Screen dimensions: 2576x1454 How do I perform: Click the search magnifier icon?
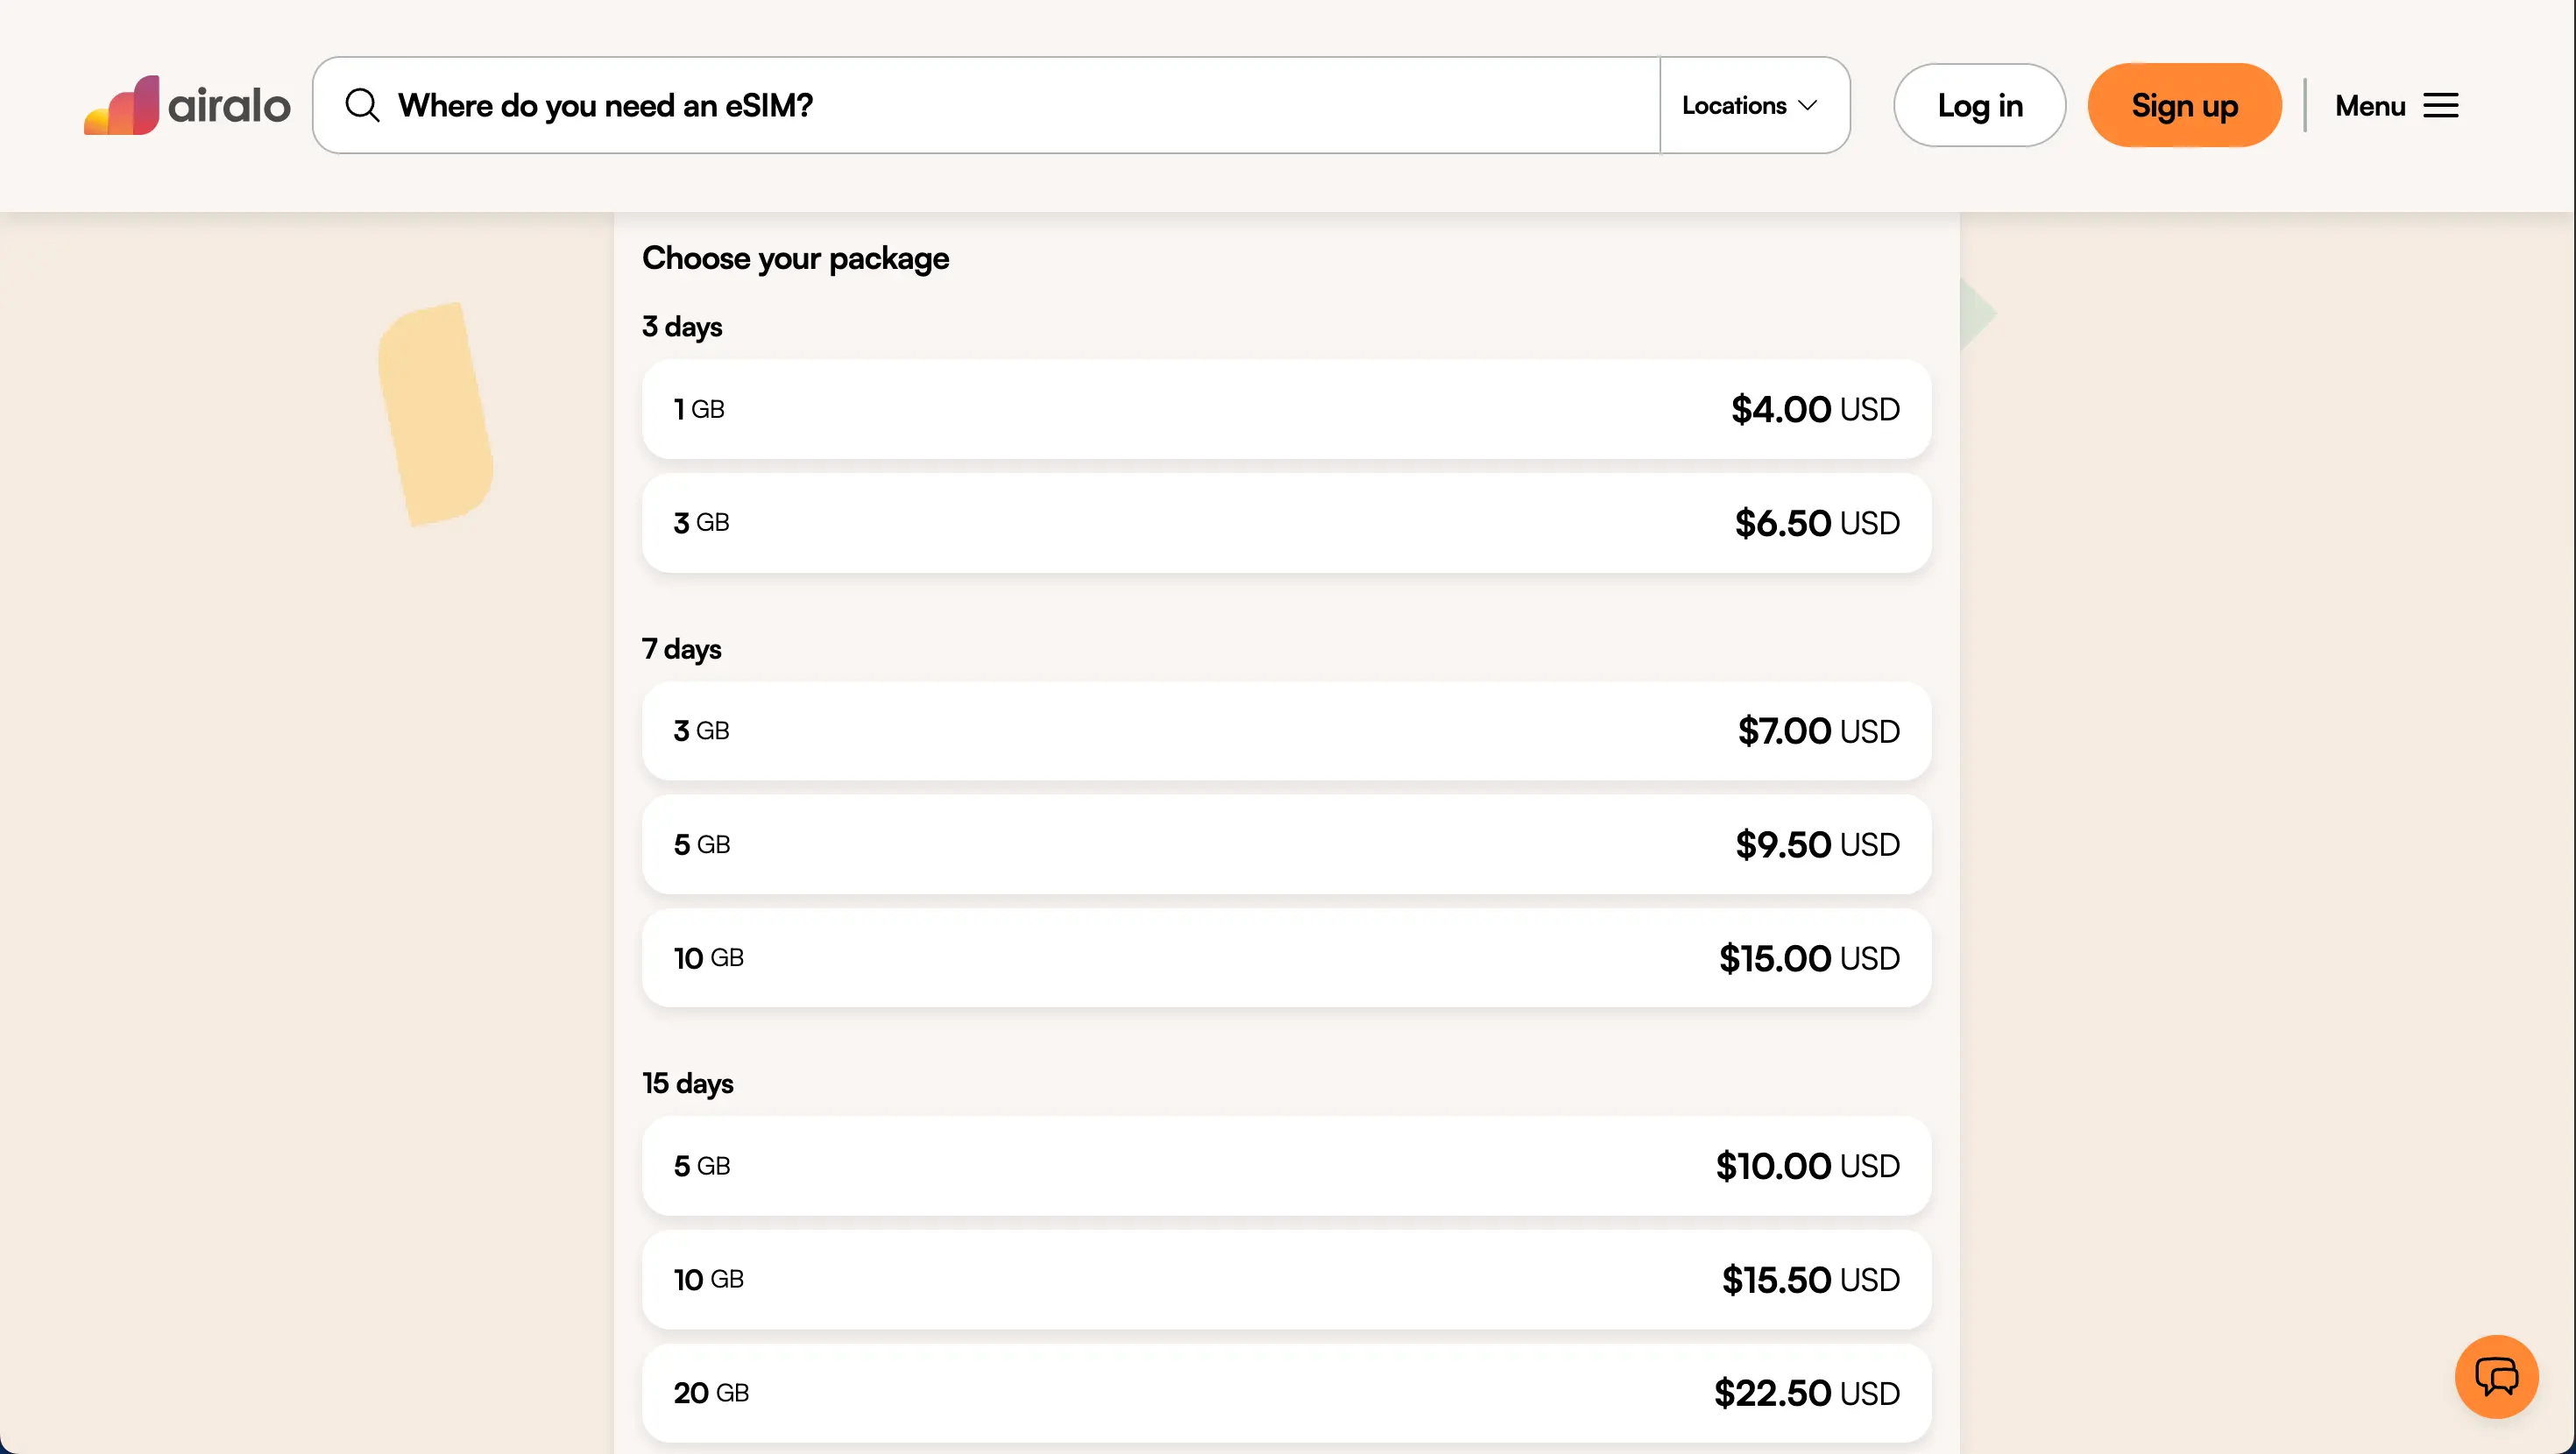tap(362, 105)
